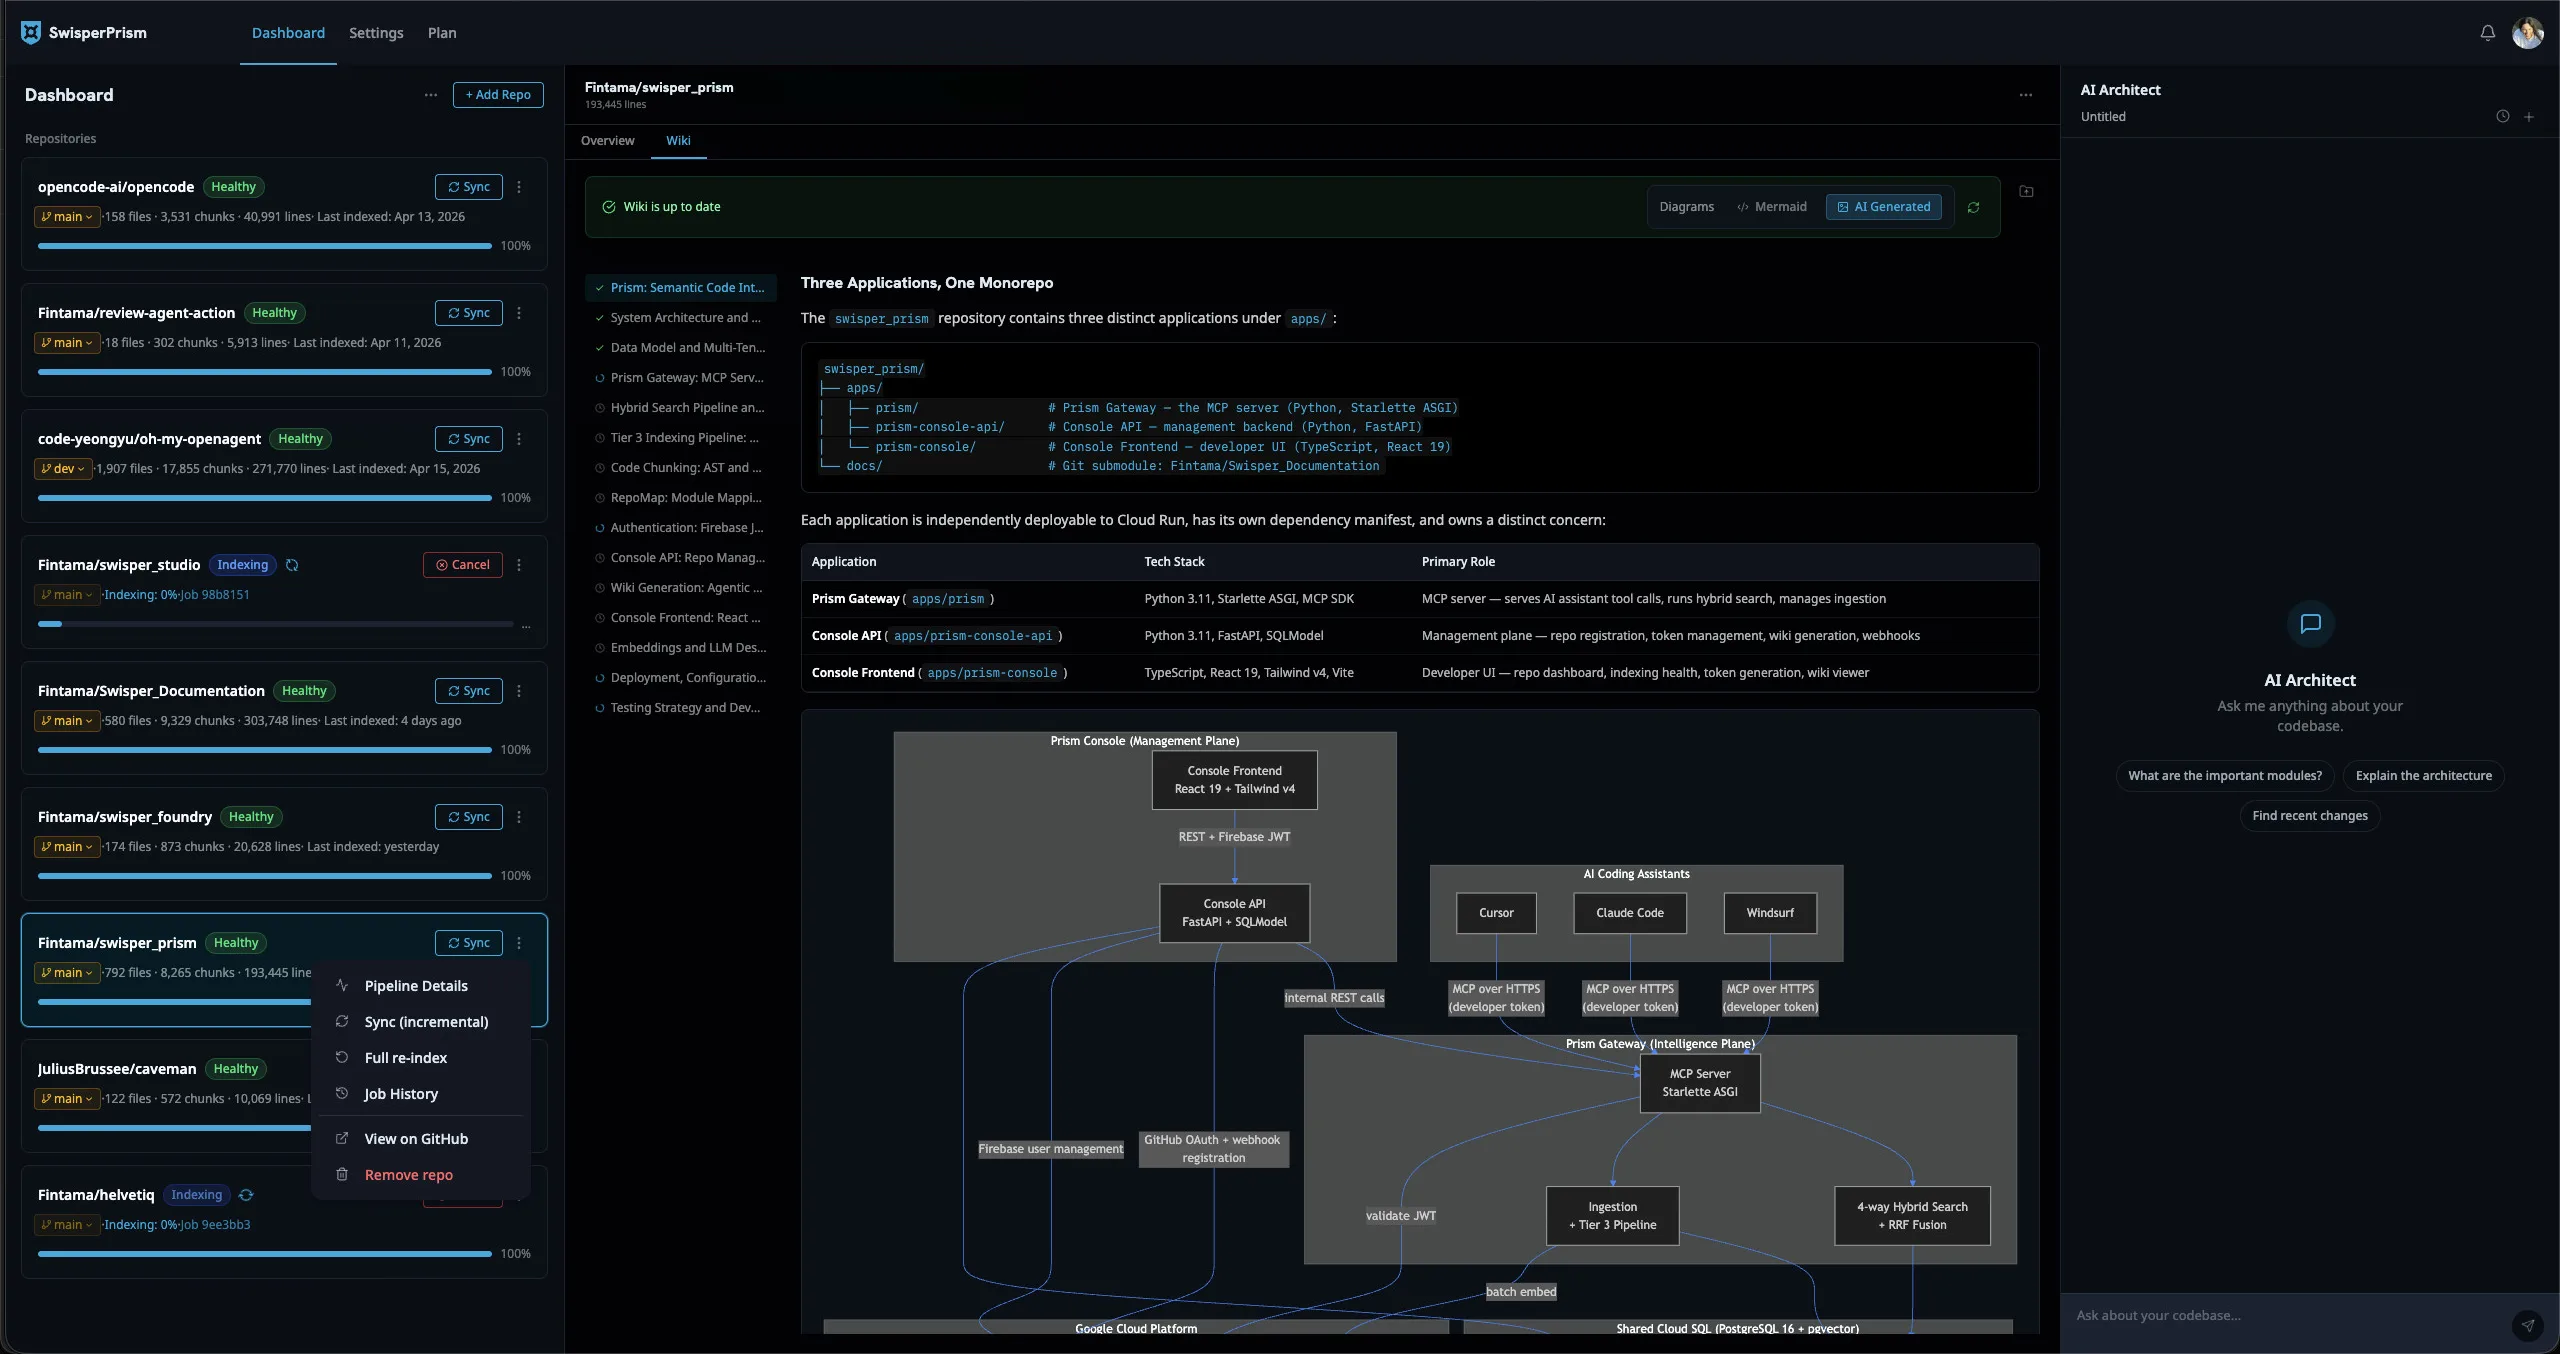Viewport: 2560px width, 1354px height.
Task: Open wiki page 'Authentication: Firebase J...'
Action: (x=681, y=528)
